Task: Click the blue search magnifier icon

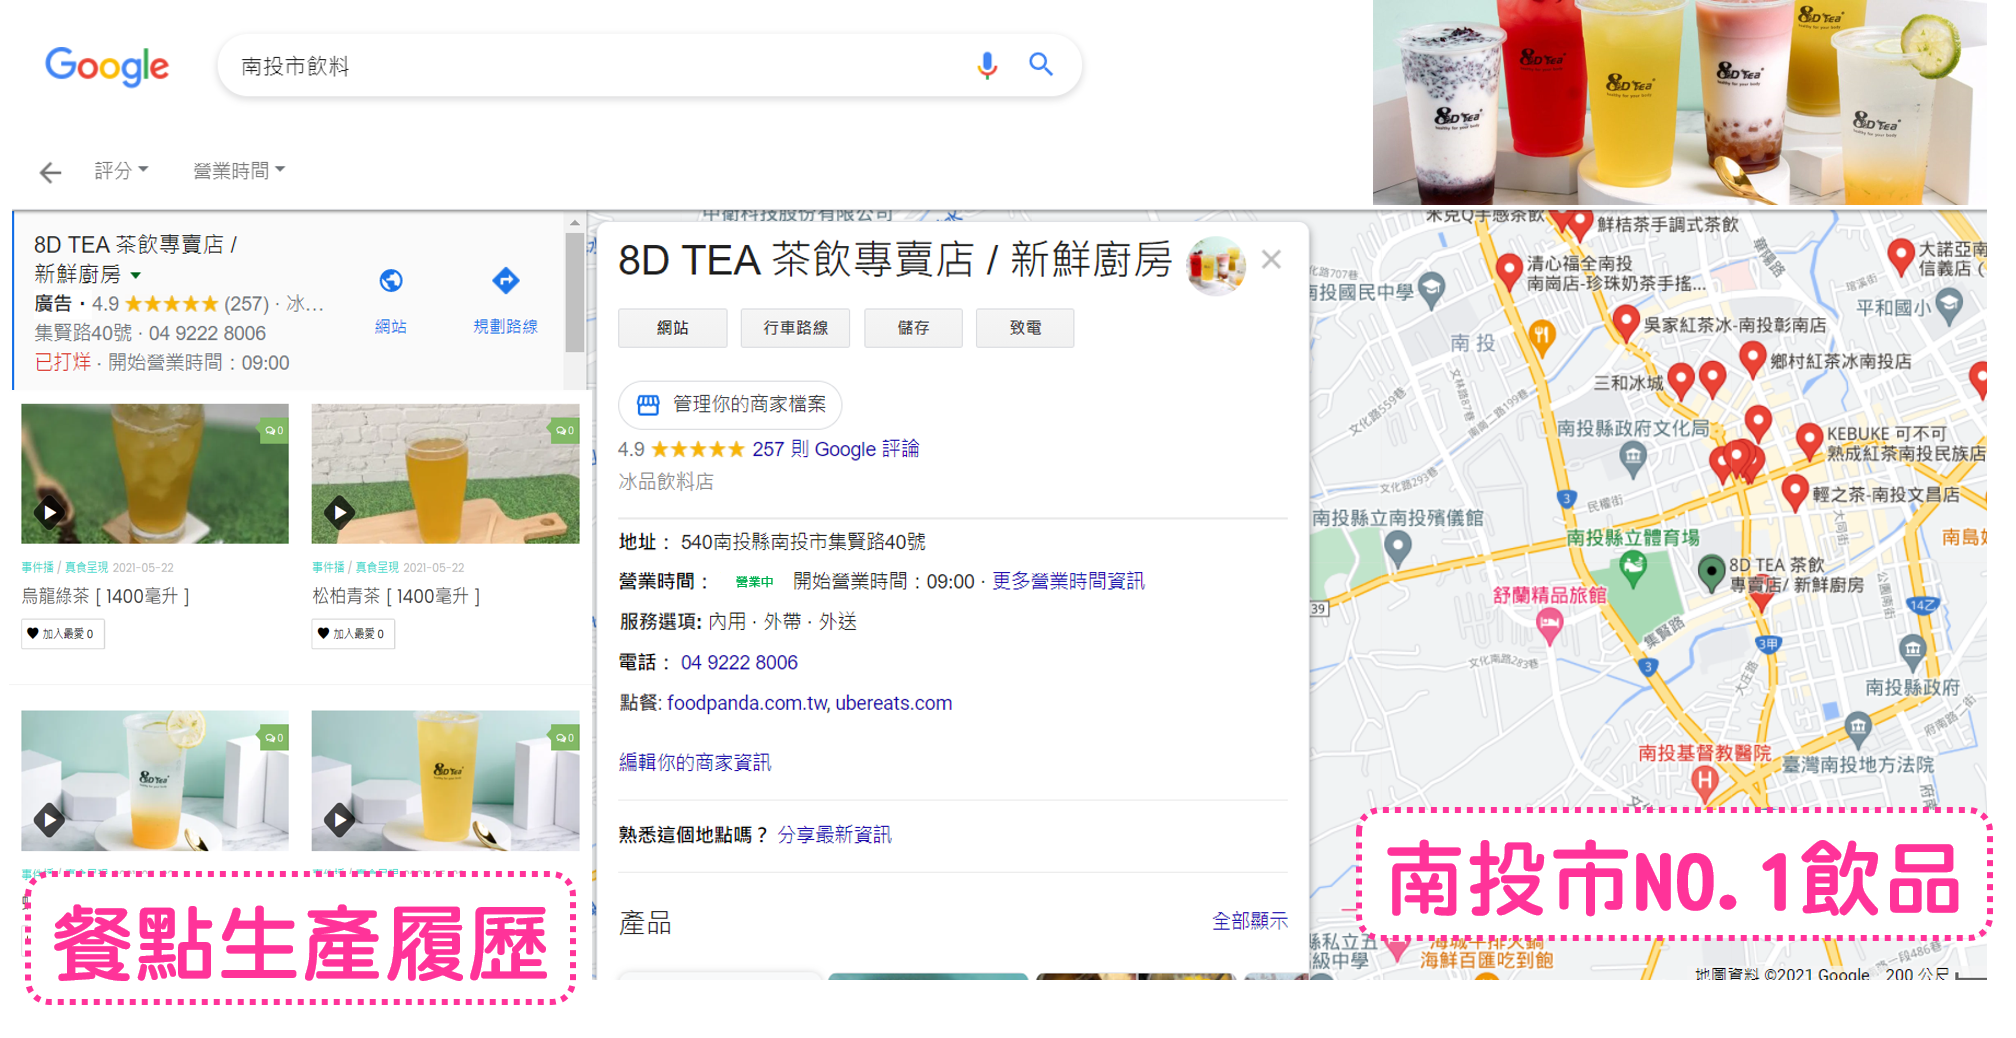Action: (x=1041, y=65)
